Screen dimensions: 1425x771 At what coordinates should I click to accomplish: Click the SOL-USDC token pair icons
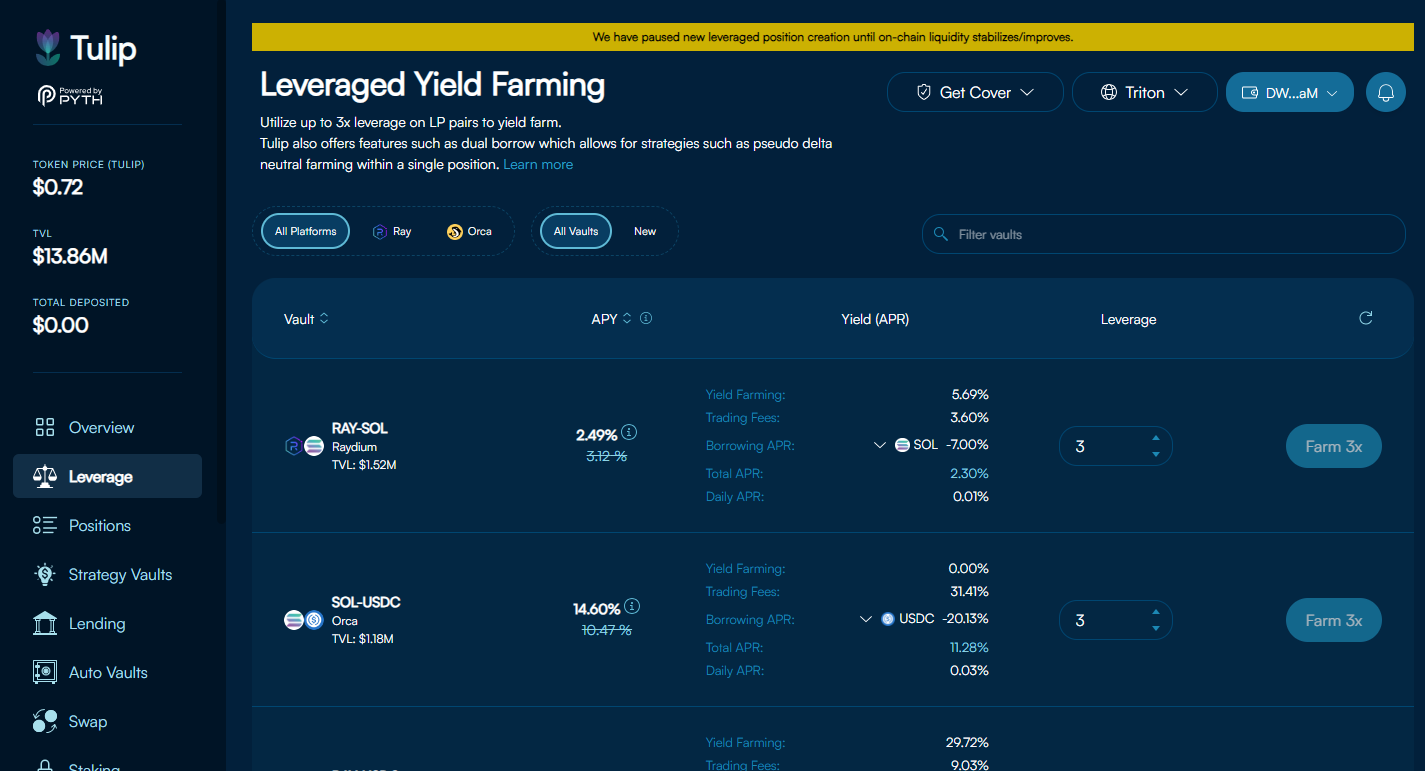click(304, 620)
